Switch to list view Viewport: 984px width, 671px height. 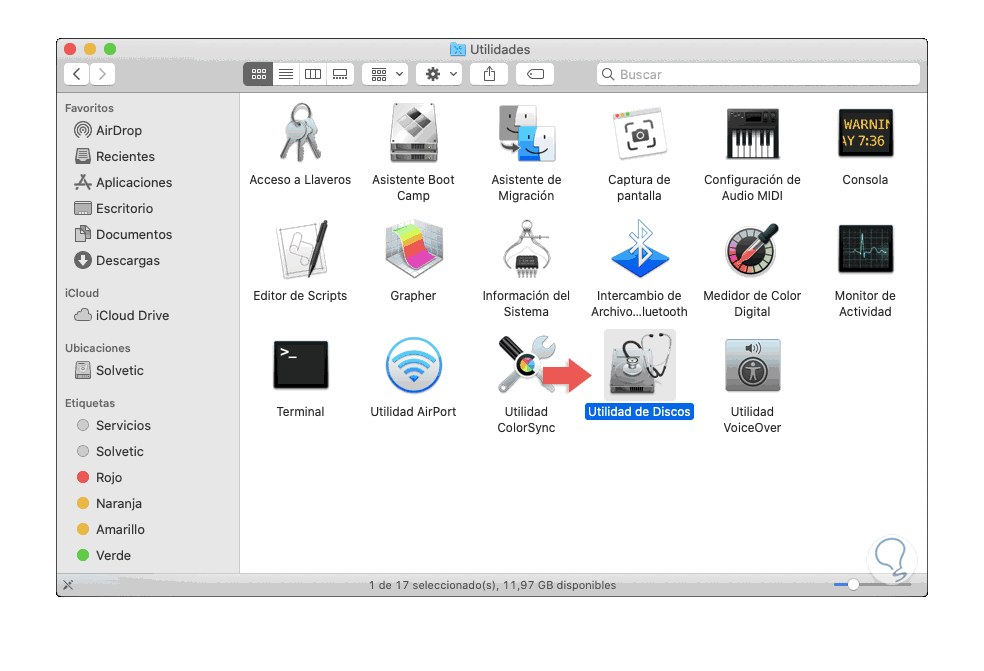coord(286,74)
